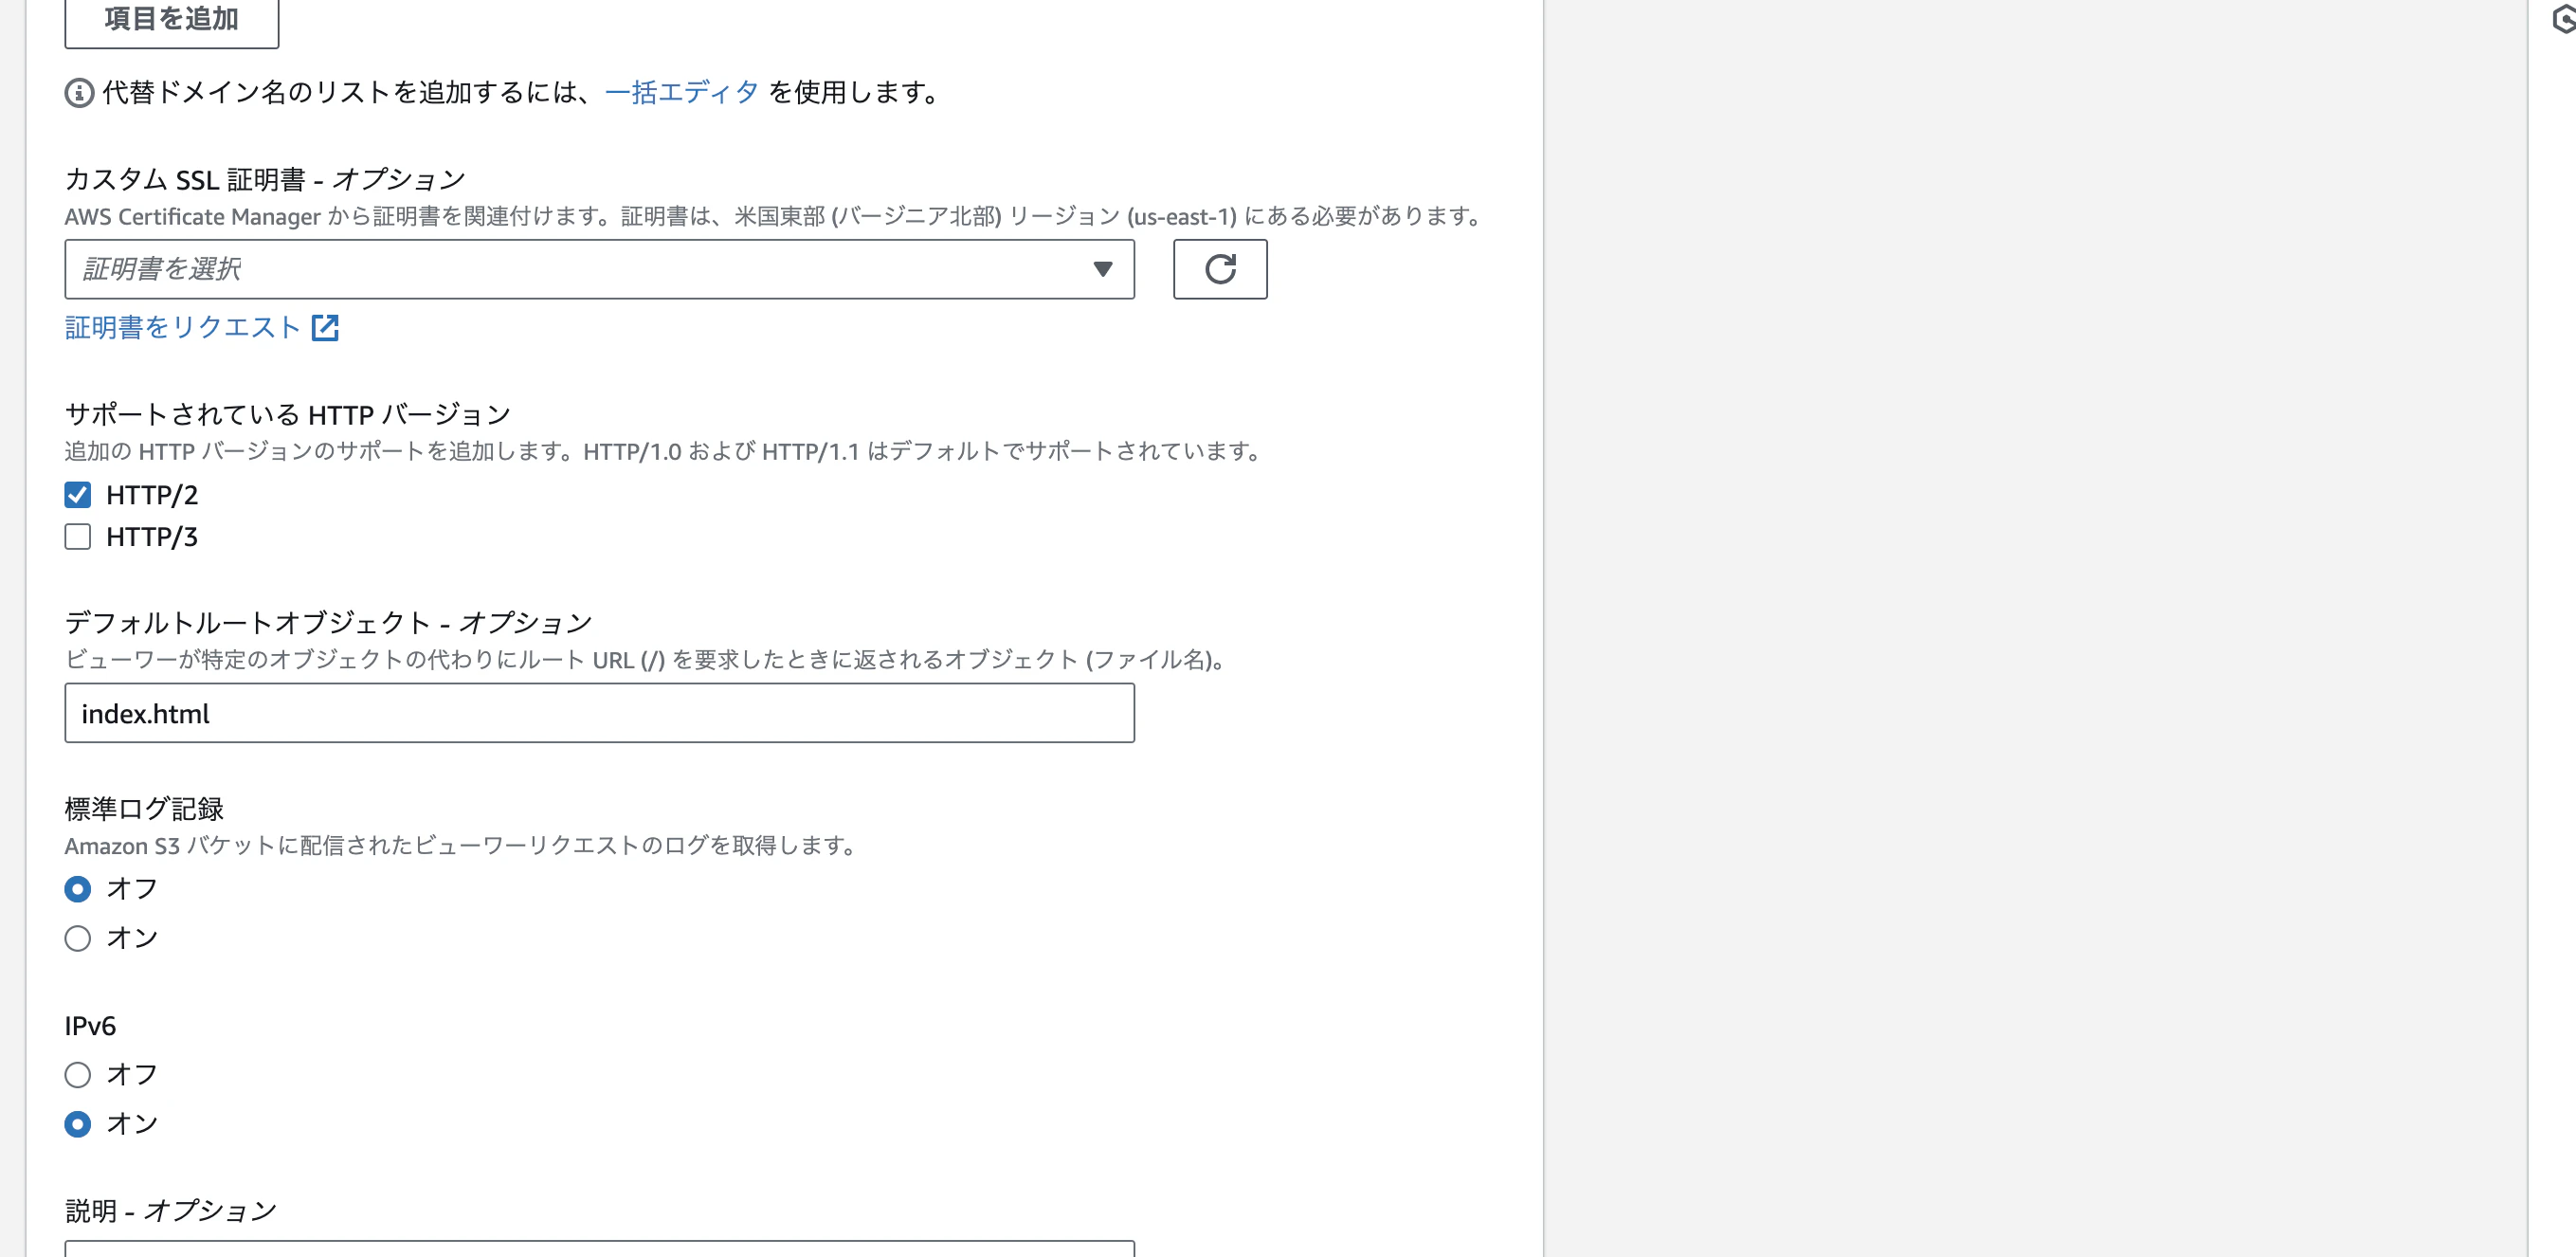
Task: Click the refresh icon beside the certificate dropdown
Action: pyautogui.click(x=1219, y=270)
